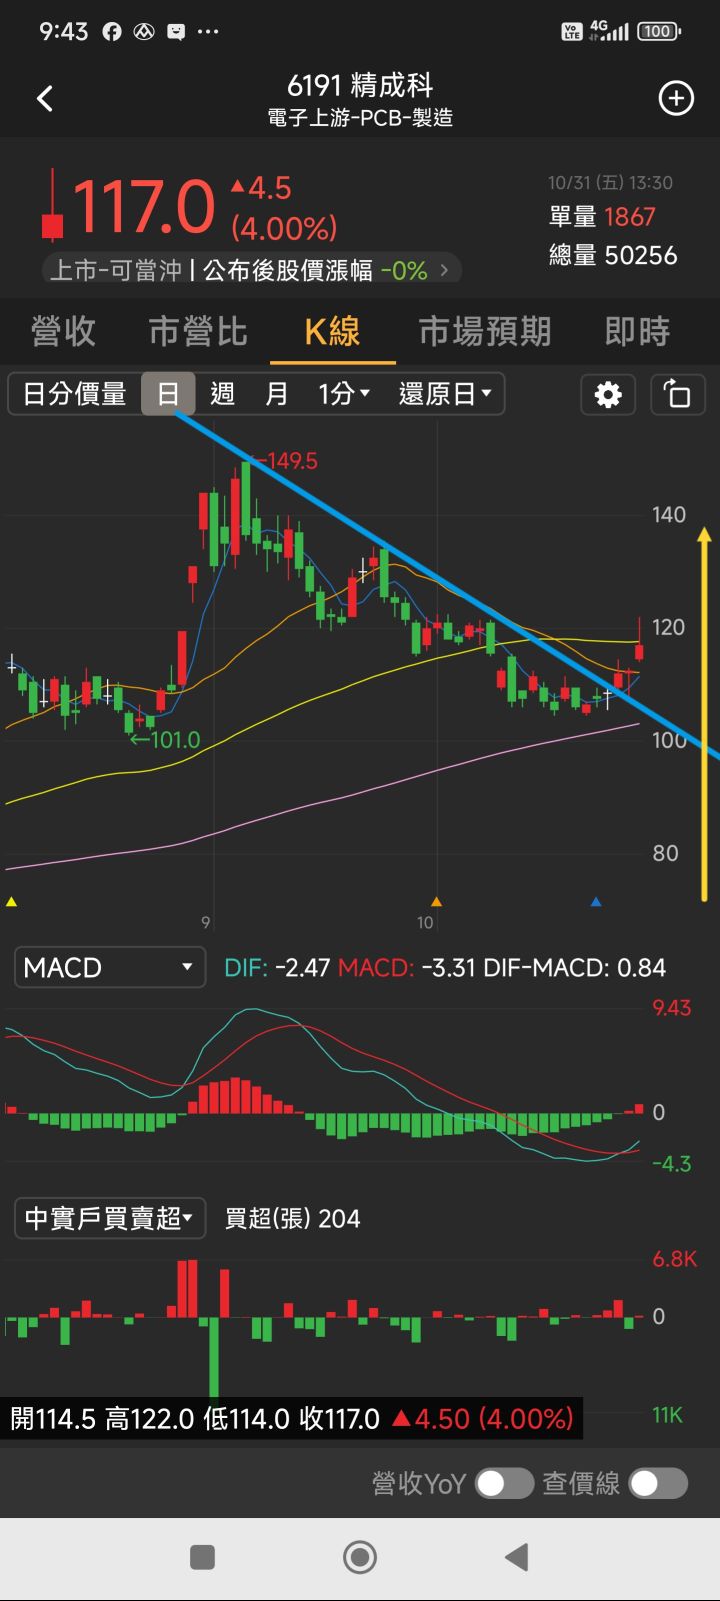Tap the 117.0 current price
720x1601 pixels.
pos(144,208)
